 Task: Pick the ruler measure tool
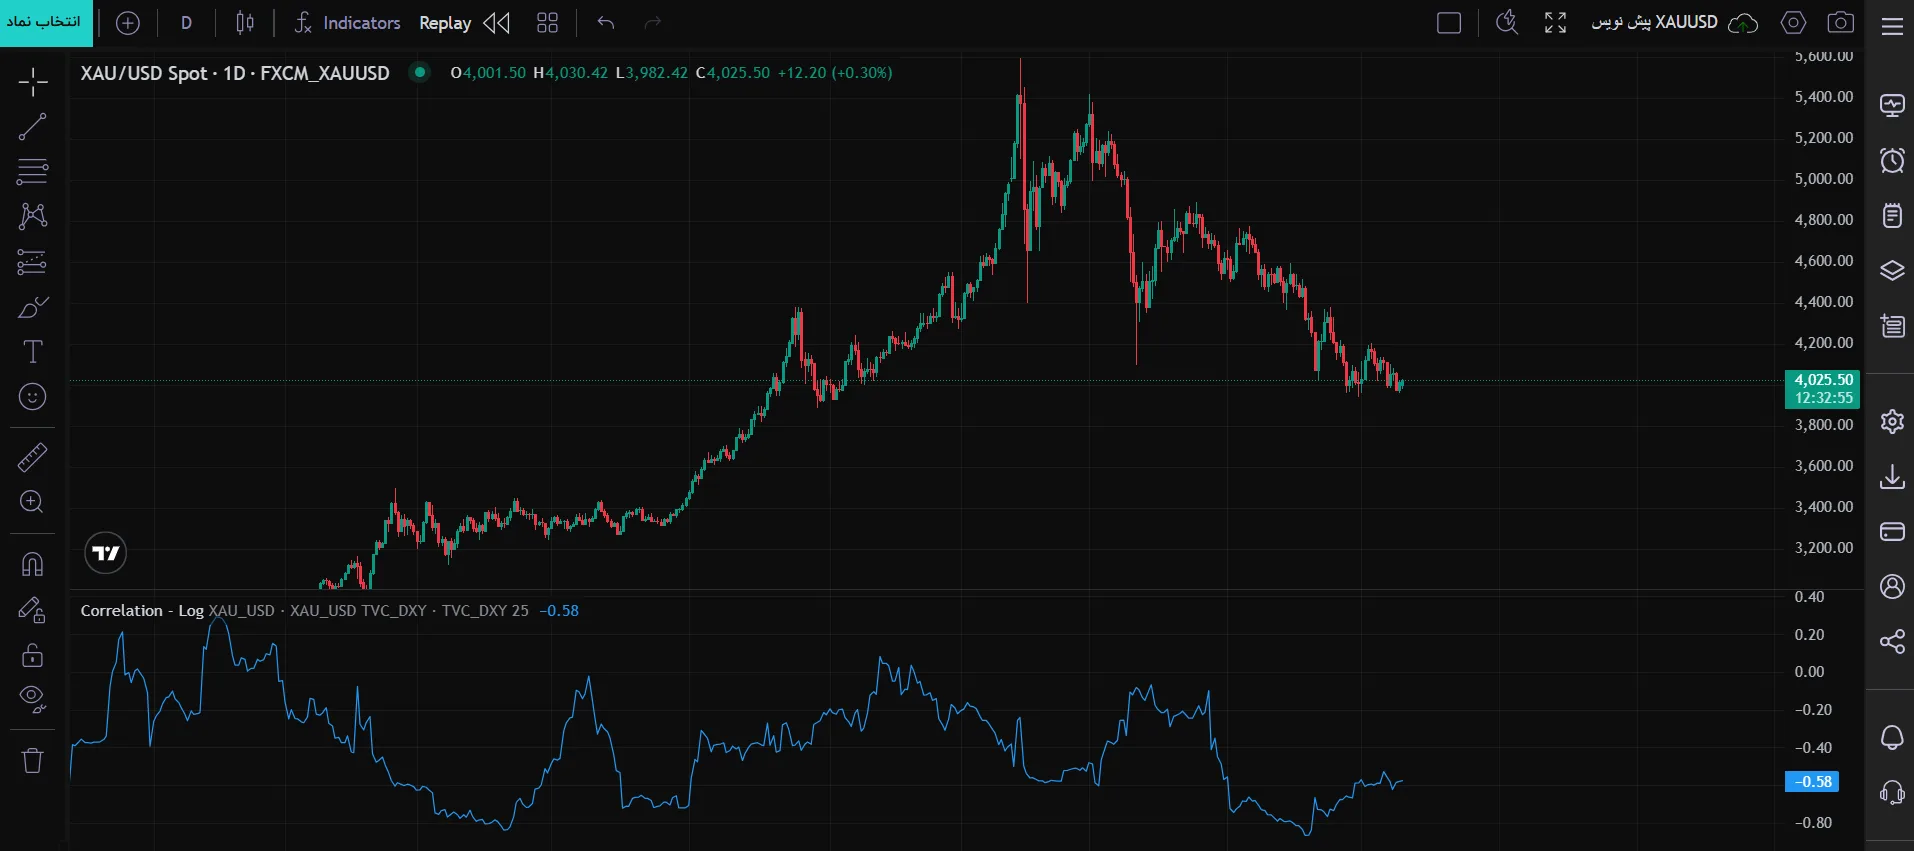point(32,458)
